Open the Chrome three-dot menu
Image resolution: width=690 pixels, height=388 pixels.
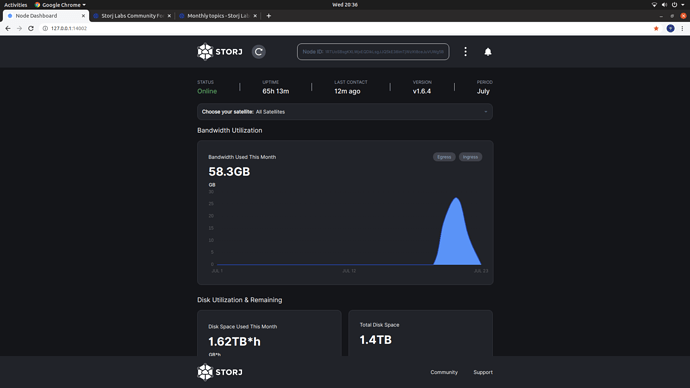point(683,28)
